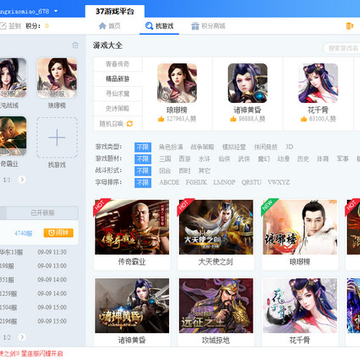Filter letters by ABCDE
Image resolution: width=360 pixels, height=360 pixels.
[169, 183]
